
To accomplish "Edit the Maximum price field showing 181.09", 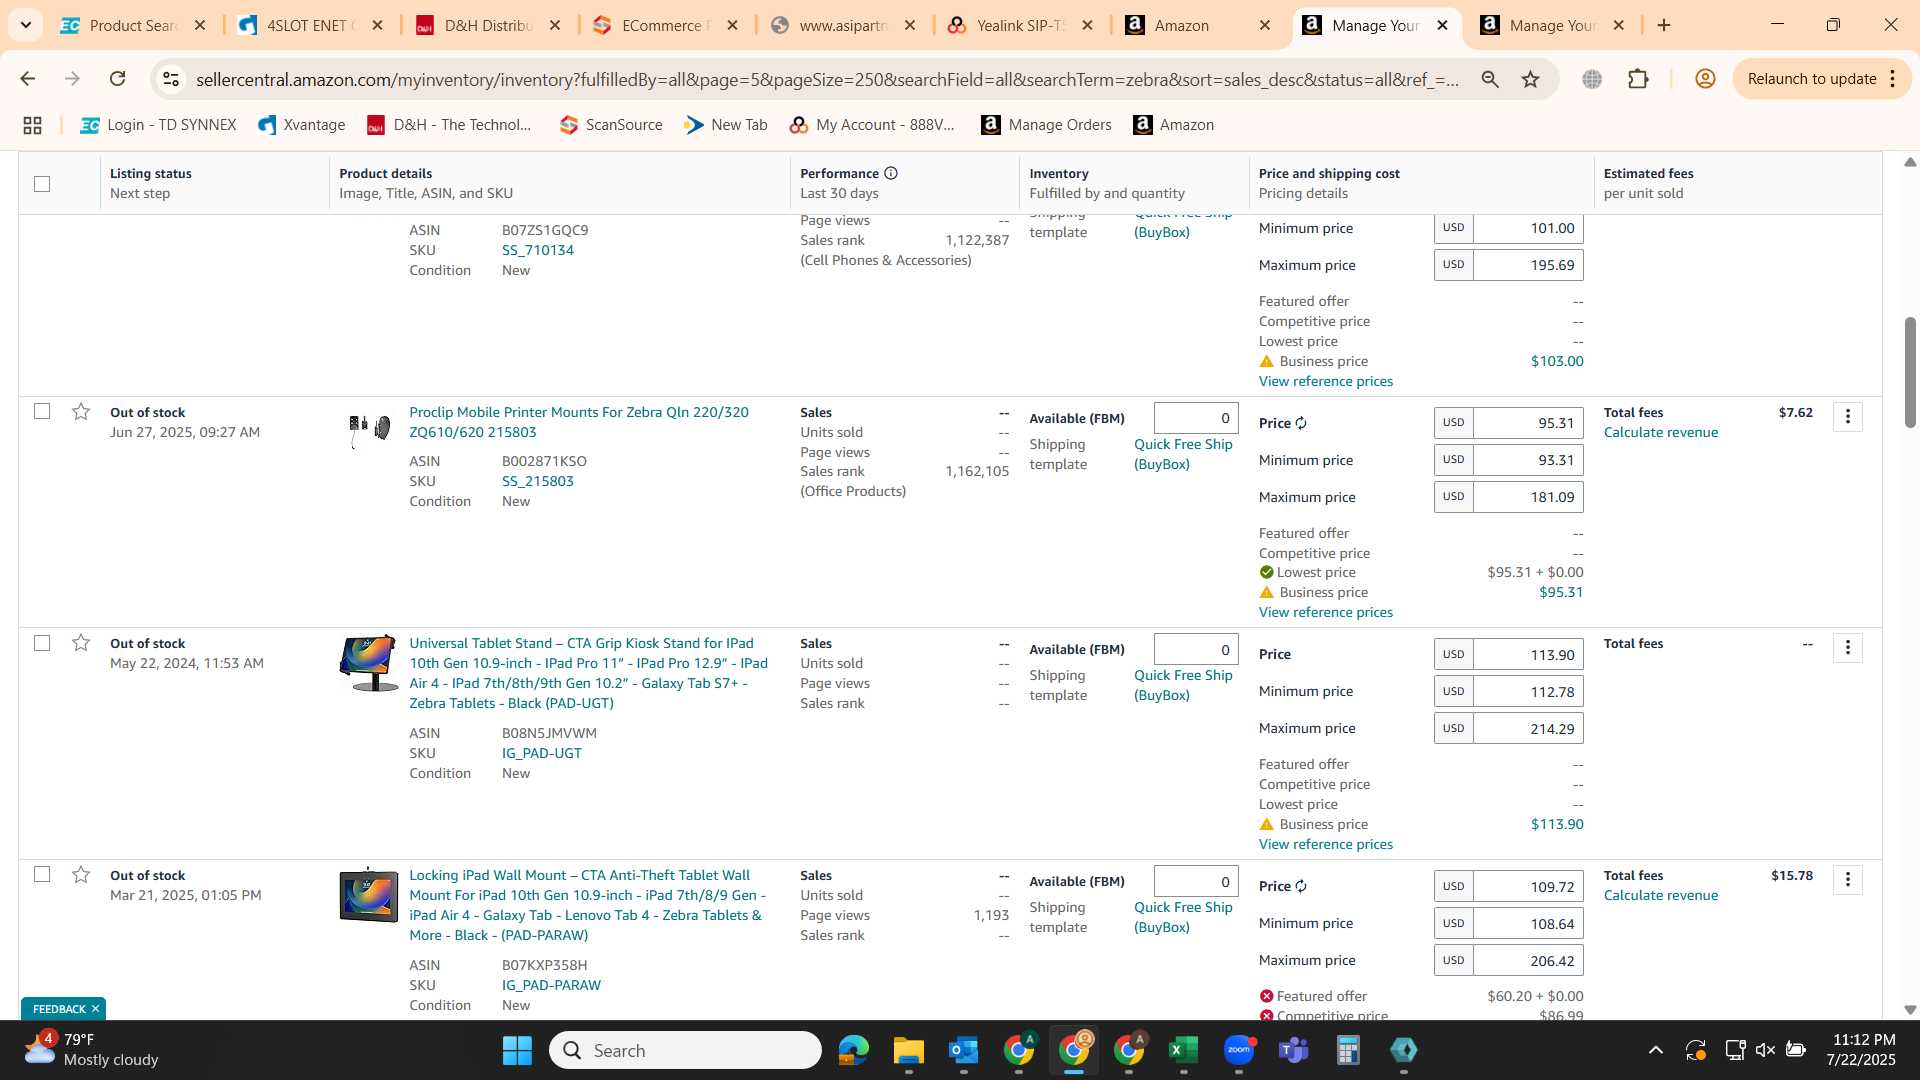I will click(1527, 497).
